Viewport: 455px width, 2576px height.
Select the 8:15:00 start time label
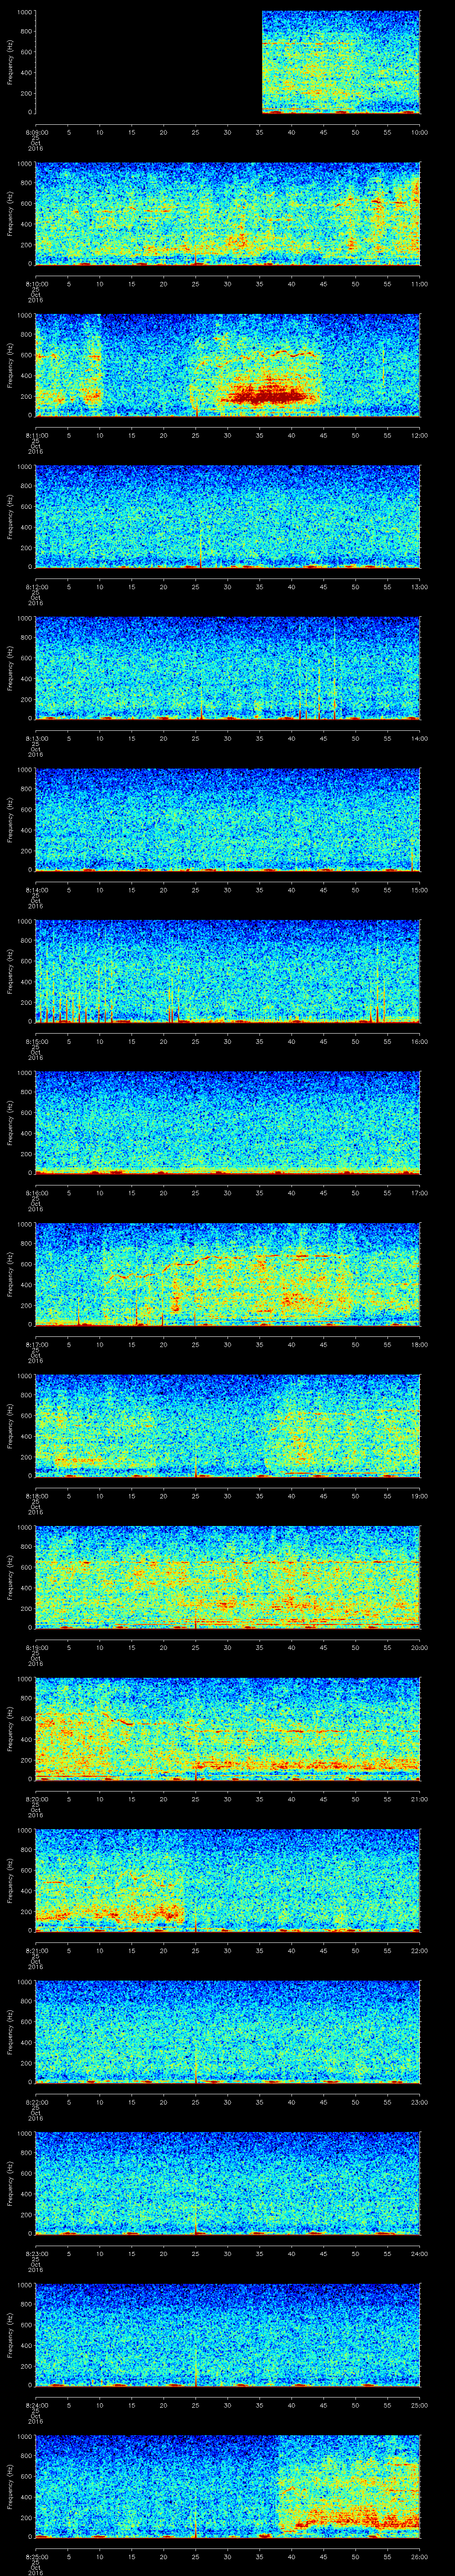pos(36,1041)
